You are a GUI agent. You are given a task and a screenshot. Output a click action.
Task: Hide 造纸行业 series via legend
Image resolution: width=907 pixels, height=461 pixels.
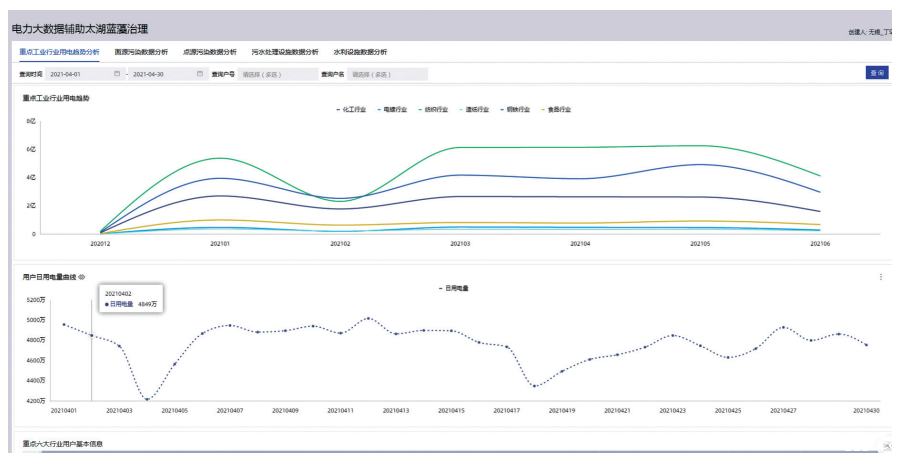(475, 109)
